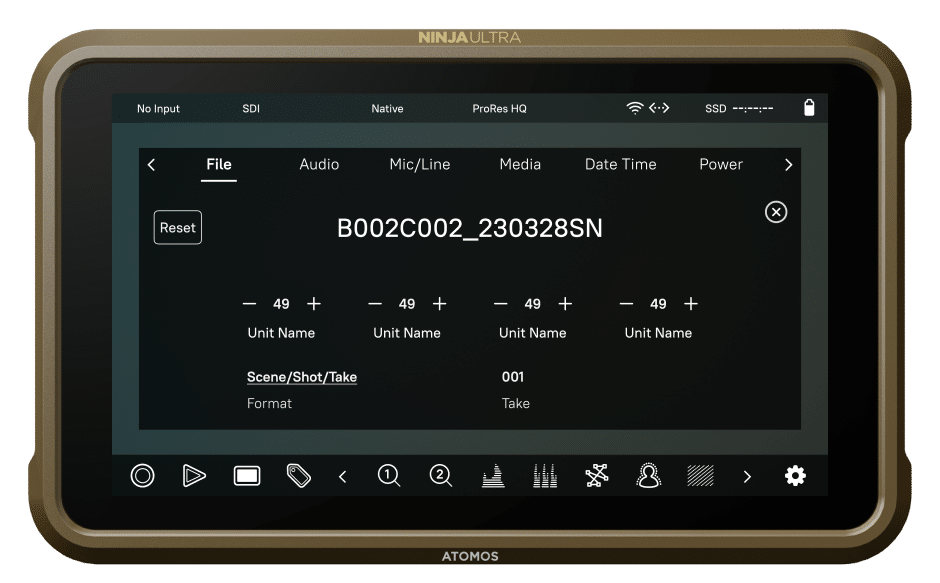
Task: Open the monitor view icon
Action: (247, 476)
